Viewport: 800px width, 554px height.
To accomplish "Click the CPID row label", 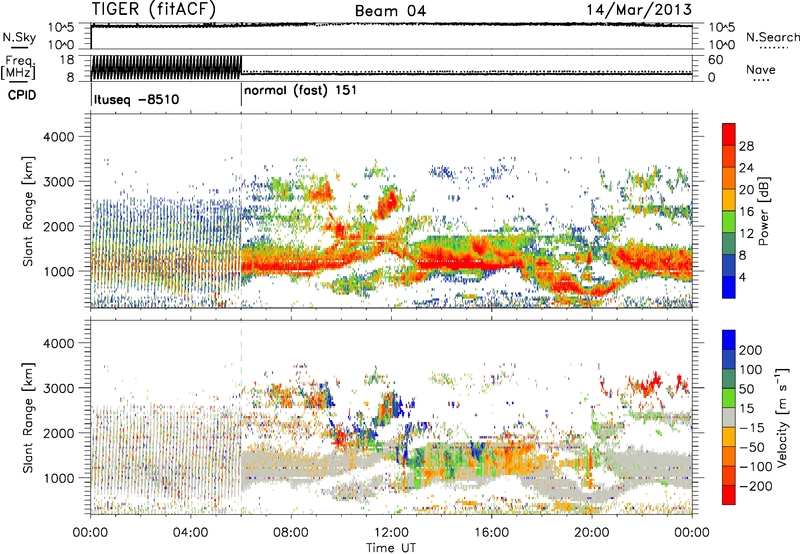I will tap(22, 95).
